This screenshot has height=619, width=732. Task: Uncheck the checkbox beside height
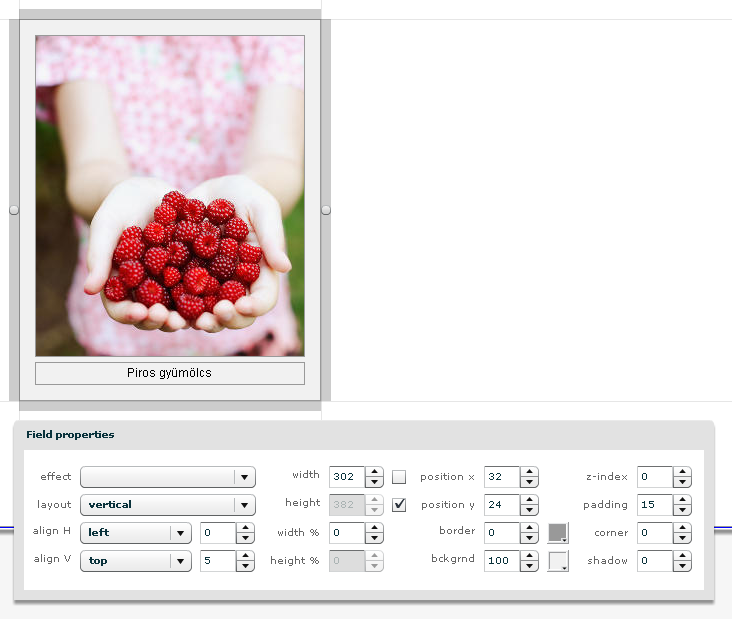(x=399, y=505)
